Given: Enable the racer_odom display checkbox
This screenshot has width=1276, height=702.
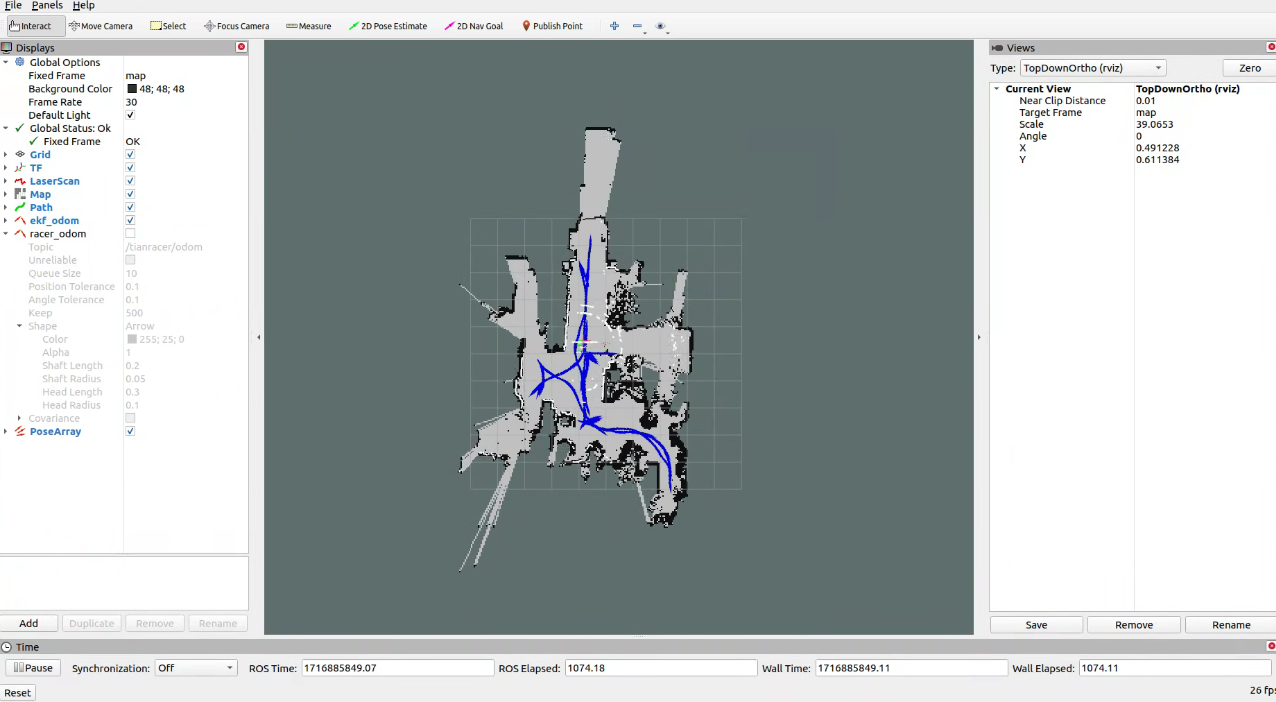Looking at the screenshot, I should click(130, 234).
